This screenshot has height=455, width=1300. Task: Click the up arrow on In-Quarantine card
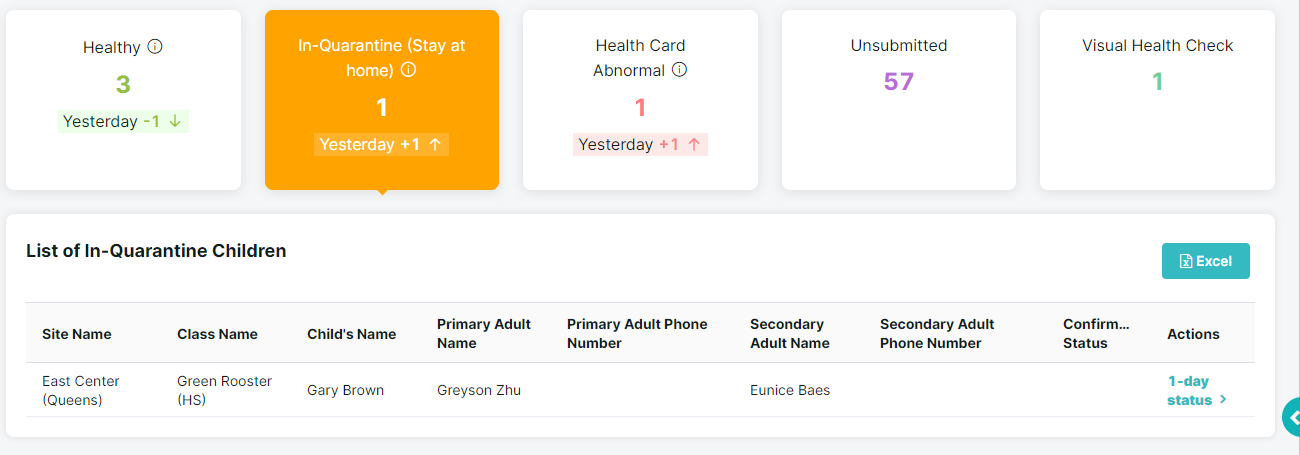(x=434, y=144)
